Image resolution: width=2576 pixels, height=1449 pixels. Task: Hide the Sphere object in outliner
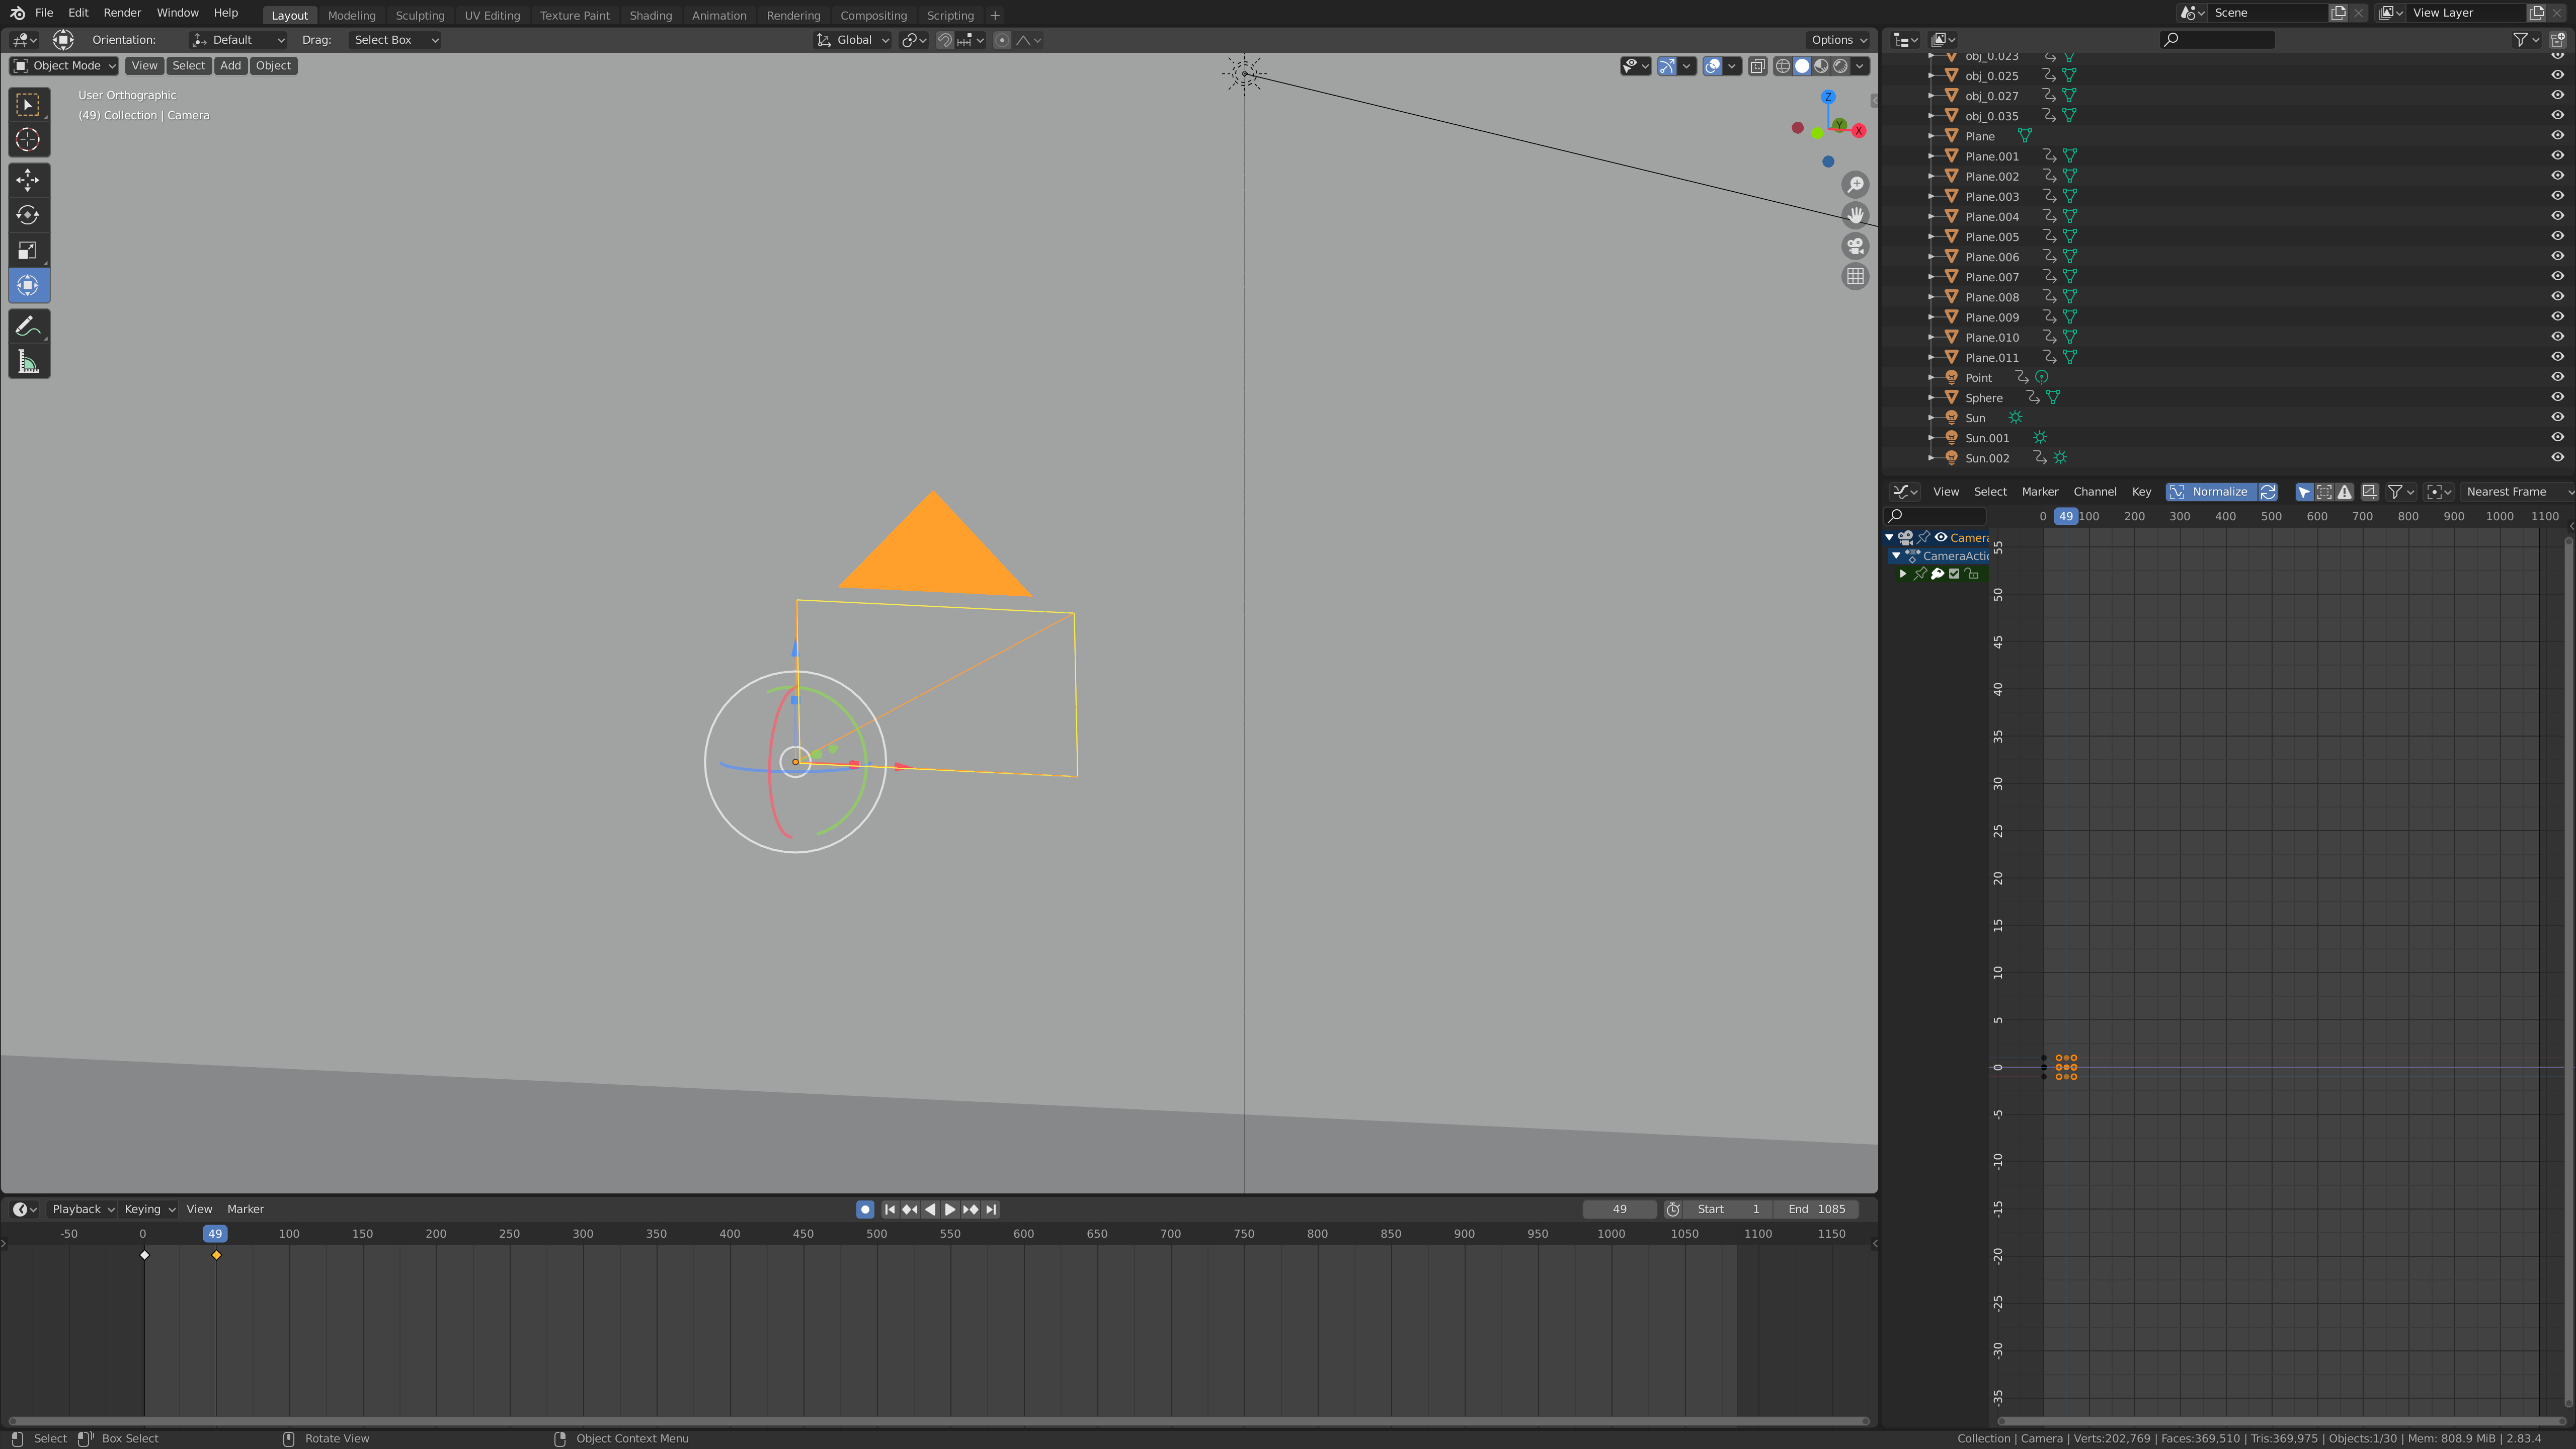[x=2557, y=397]
